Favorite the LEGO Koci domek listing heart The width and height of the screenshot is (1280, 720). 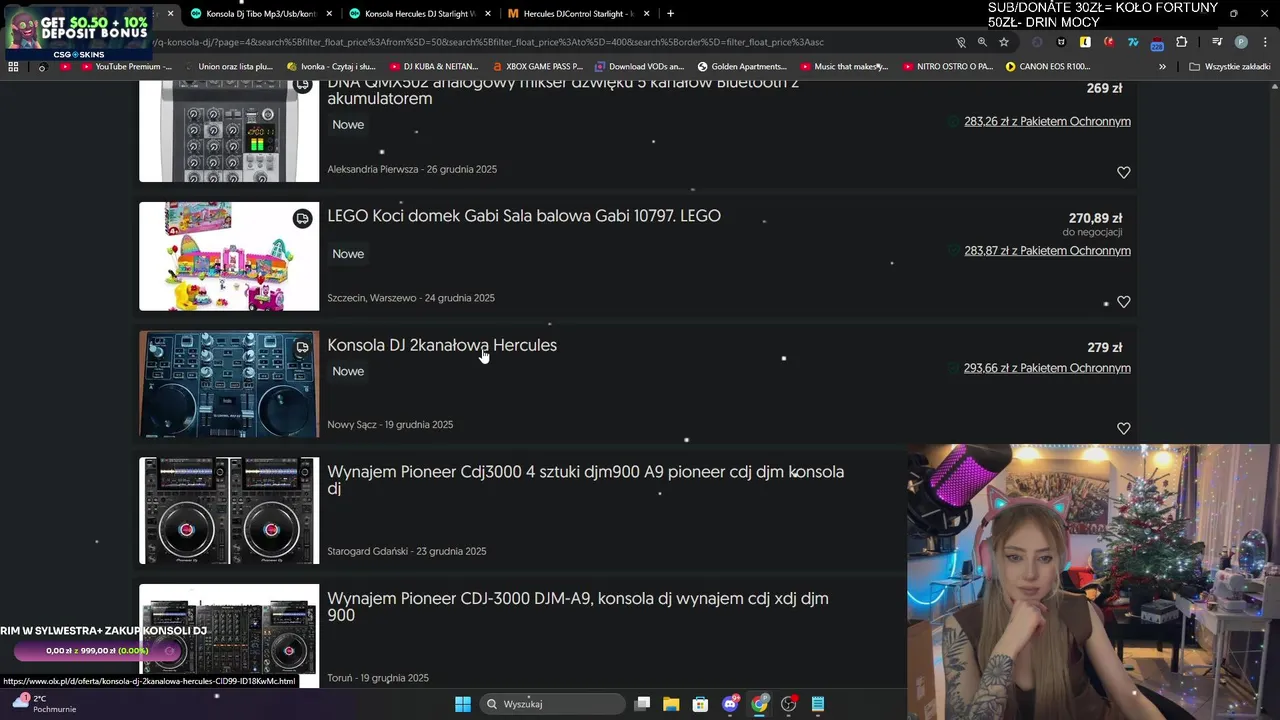click(1123, 302)
